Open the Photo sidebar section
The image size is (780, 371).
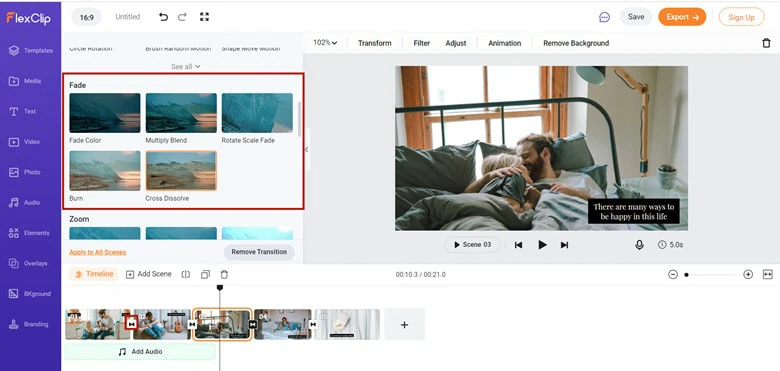tap(24, 172)
